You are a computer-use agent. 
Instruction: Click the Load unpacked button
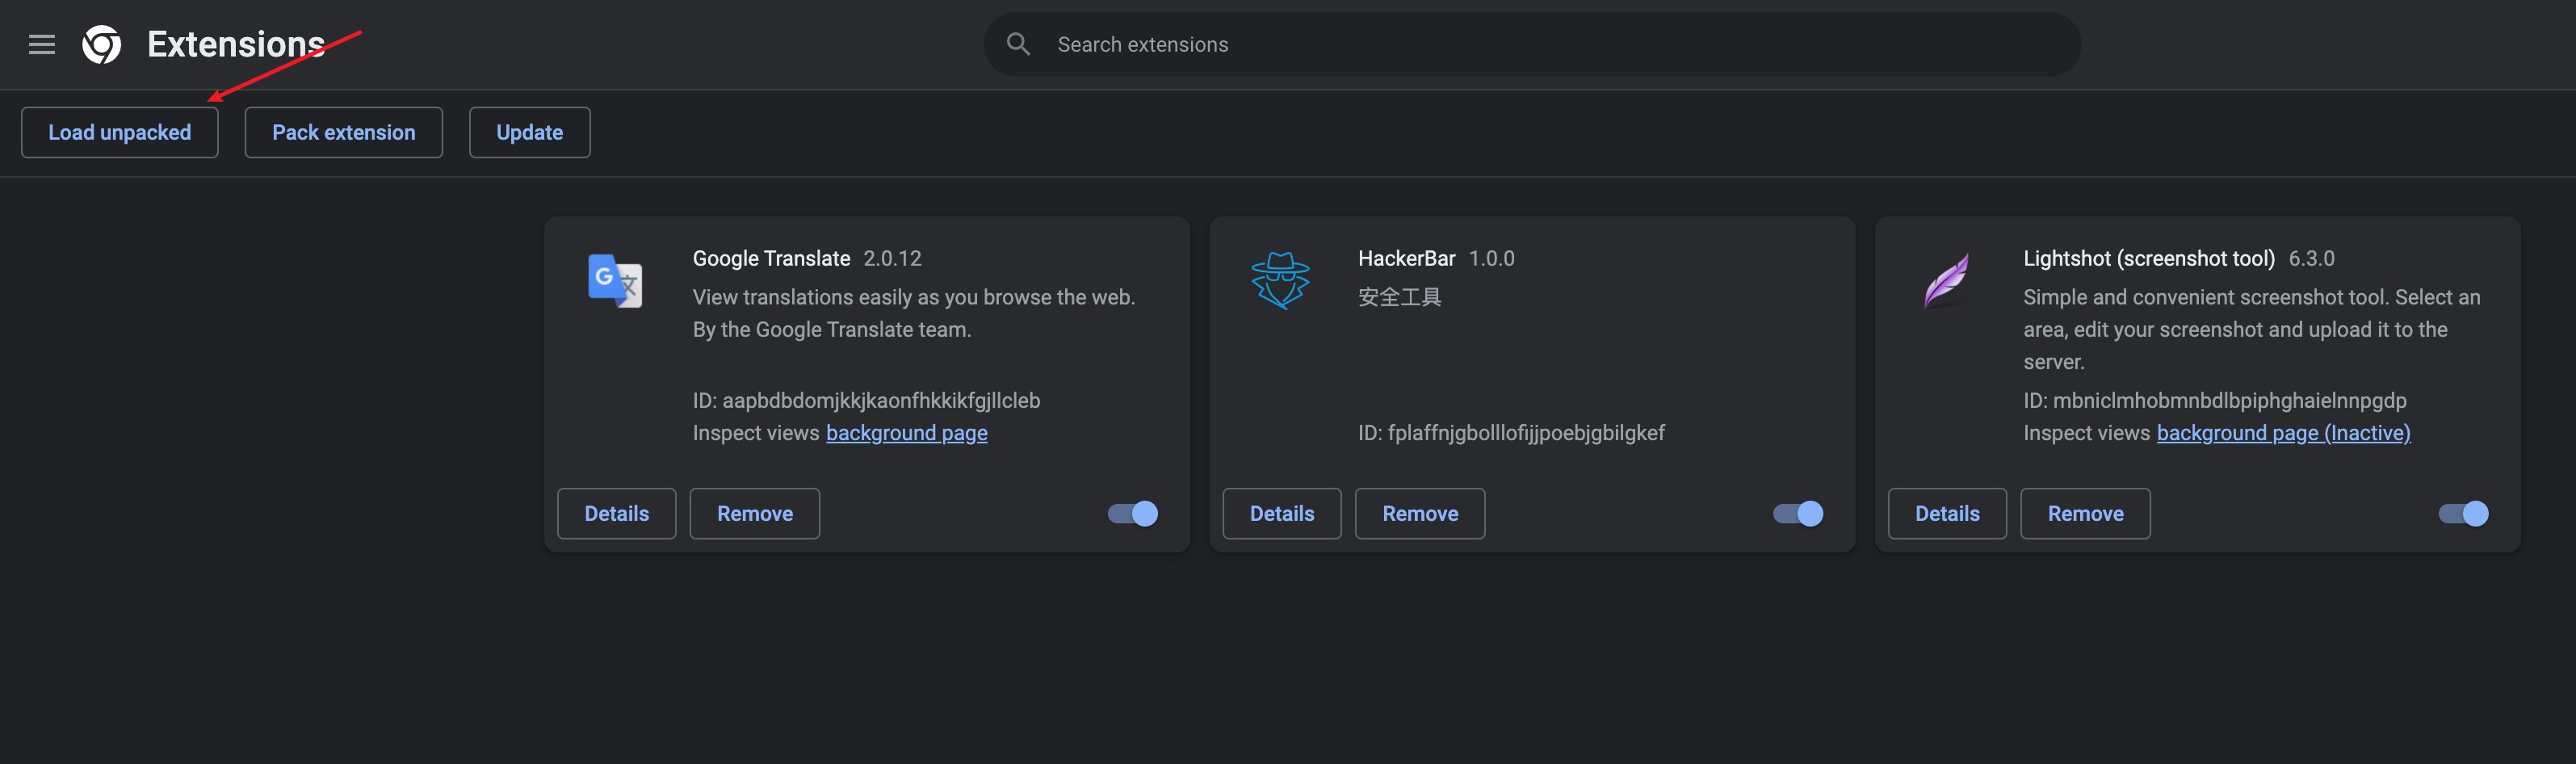click(120, 132)
